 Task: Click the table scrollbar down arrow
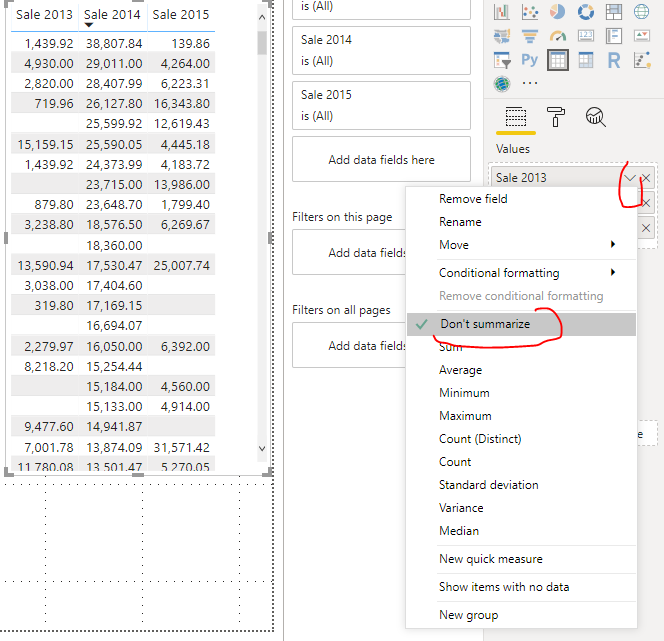[x=262, y=448]
